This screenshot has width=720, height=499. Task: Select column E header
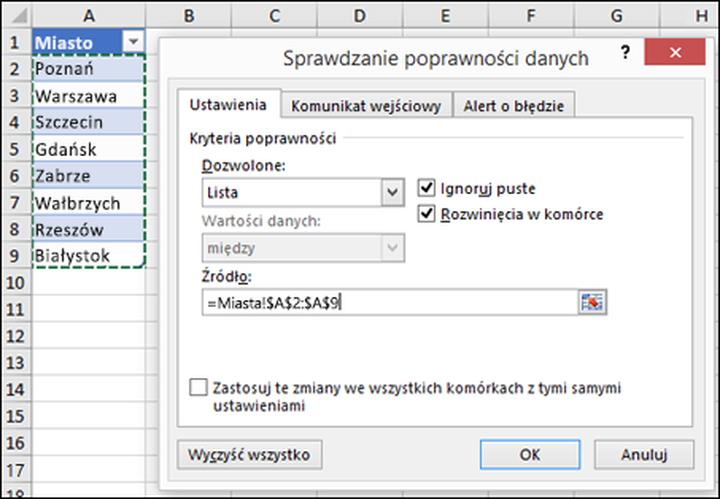point(445,16)
